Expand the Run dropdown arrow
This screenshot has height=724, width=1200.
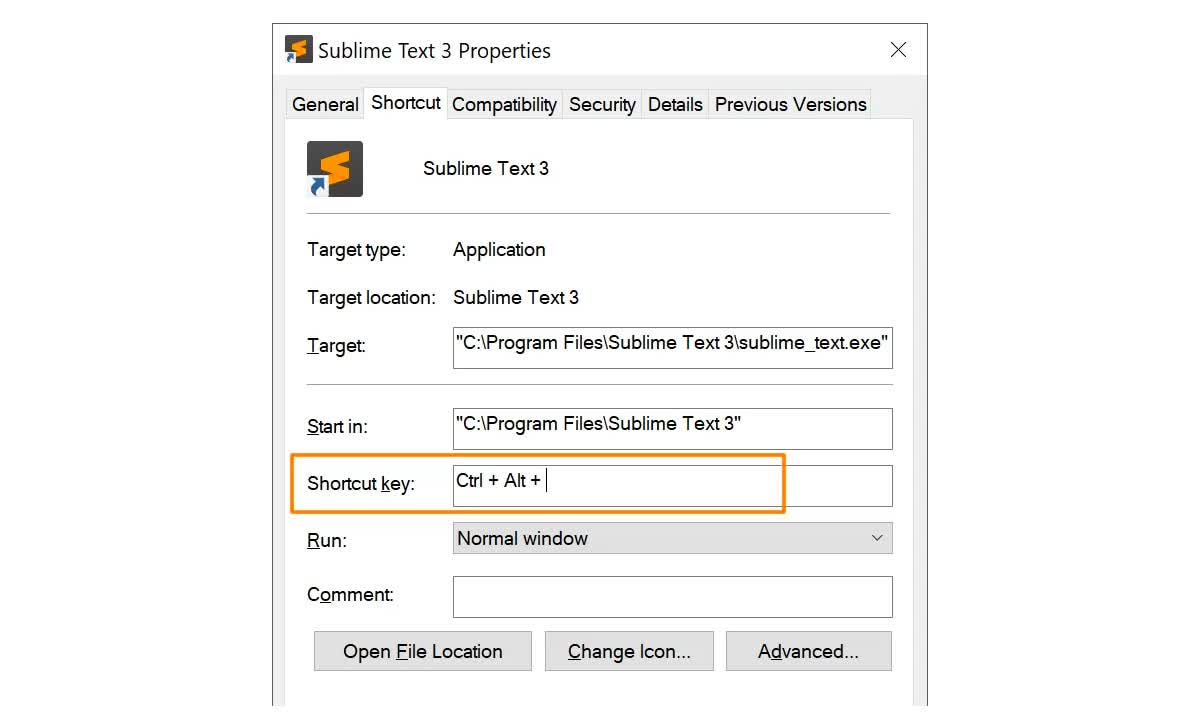[x=877, y=538]
